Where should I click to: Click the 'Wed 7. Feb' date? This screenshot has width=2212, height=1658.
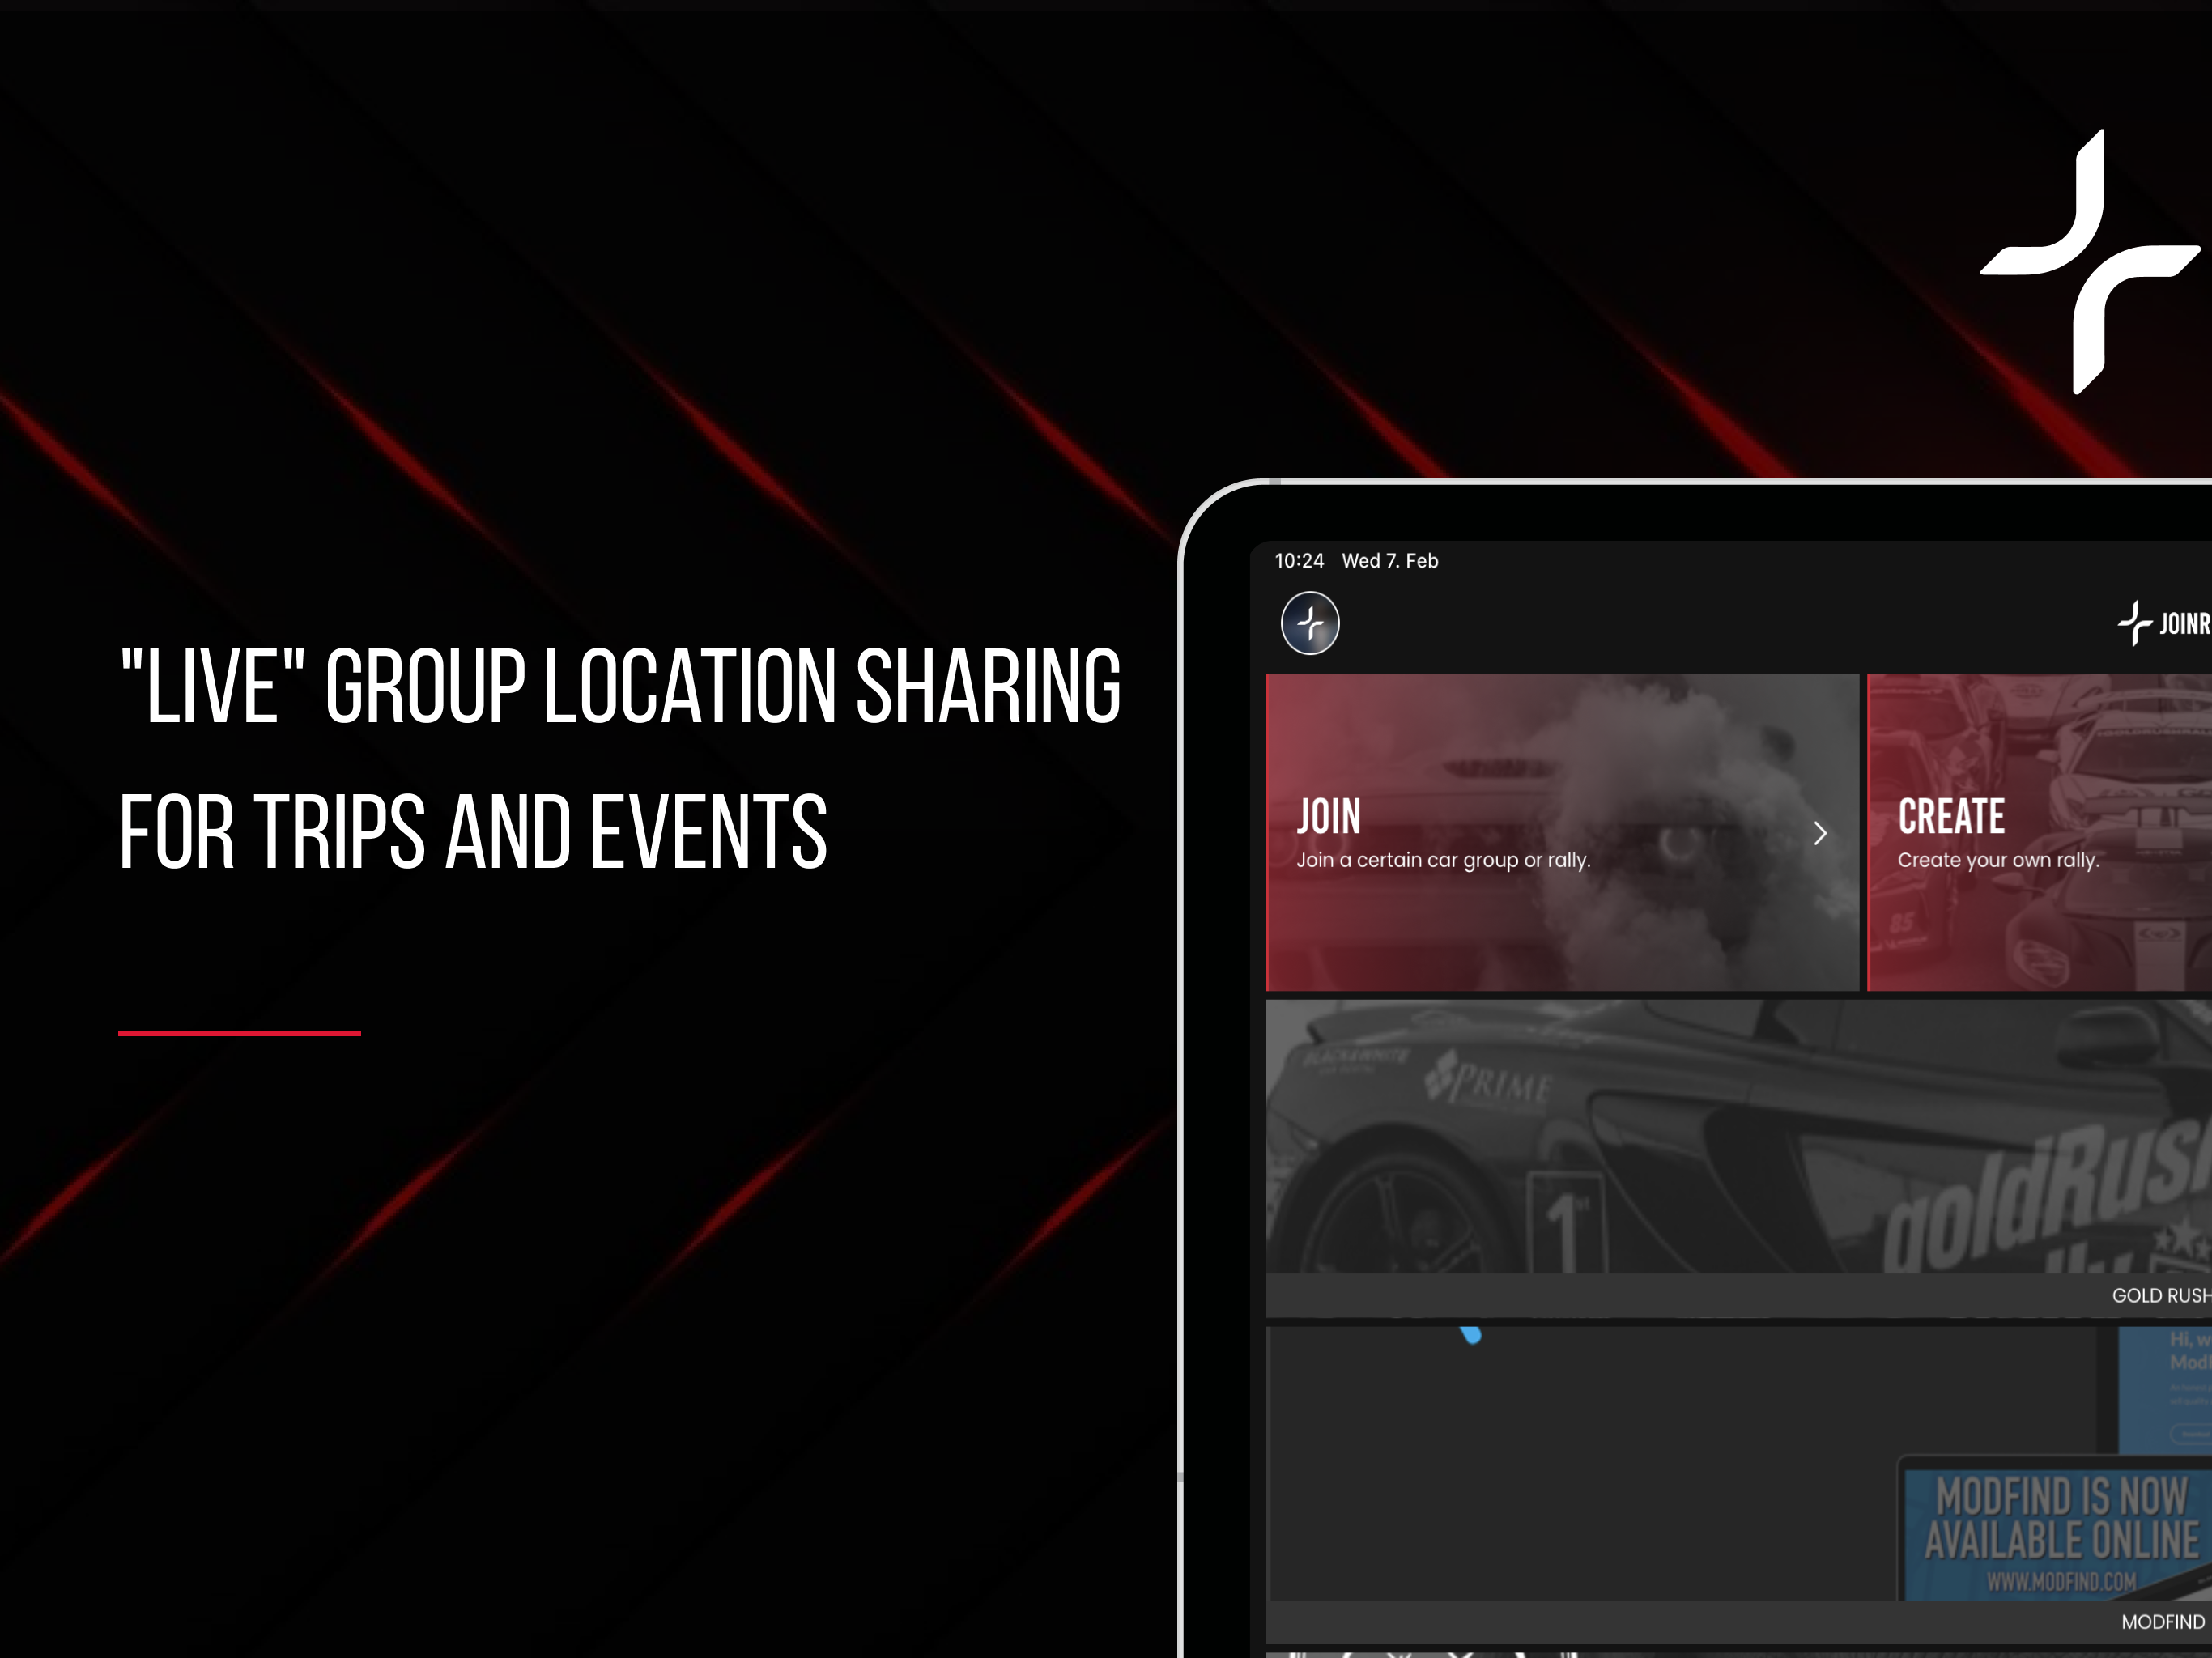click(x=1389, y=561)
